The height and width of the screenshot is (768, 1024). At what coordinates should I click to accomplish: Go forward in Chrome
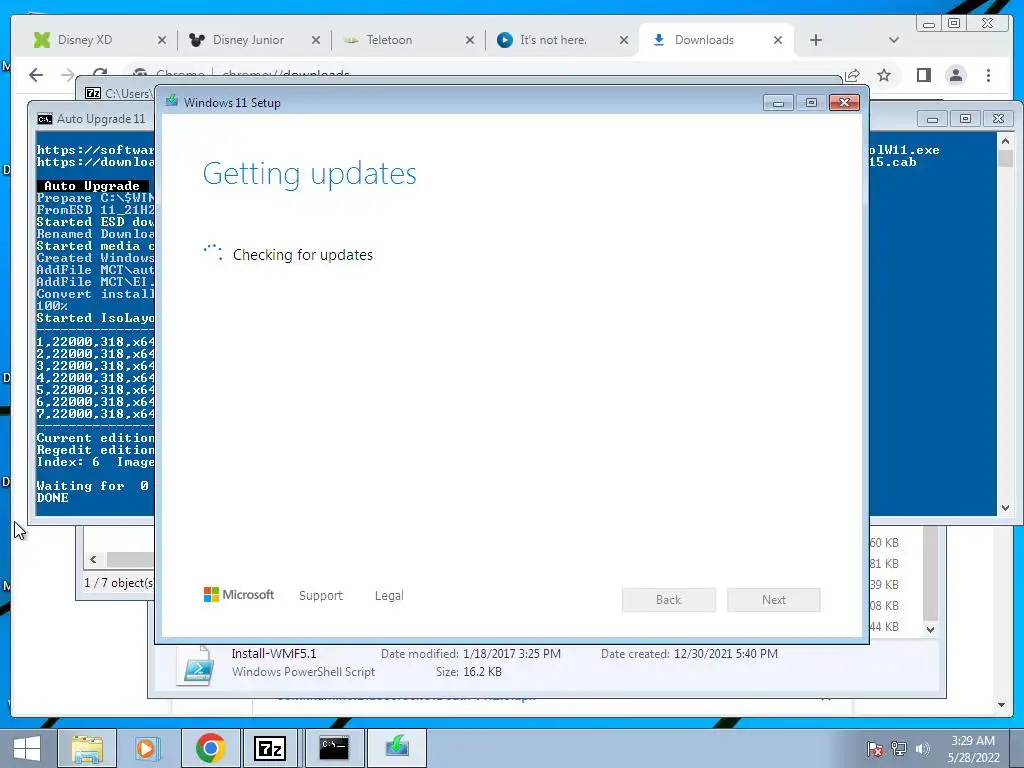coord(67,75)
